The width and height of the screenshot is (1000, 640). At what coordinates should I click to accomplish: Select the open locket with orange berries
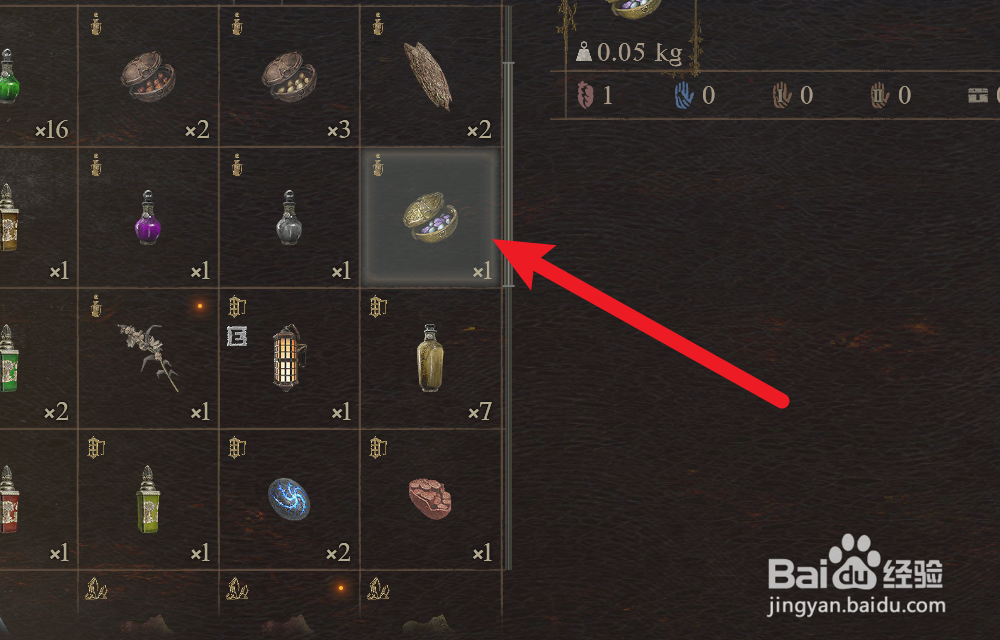148,76
